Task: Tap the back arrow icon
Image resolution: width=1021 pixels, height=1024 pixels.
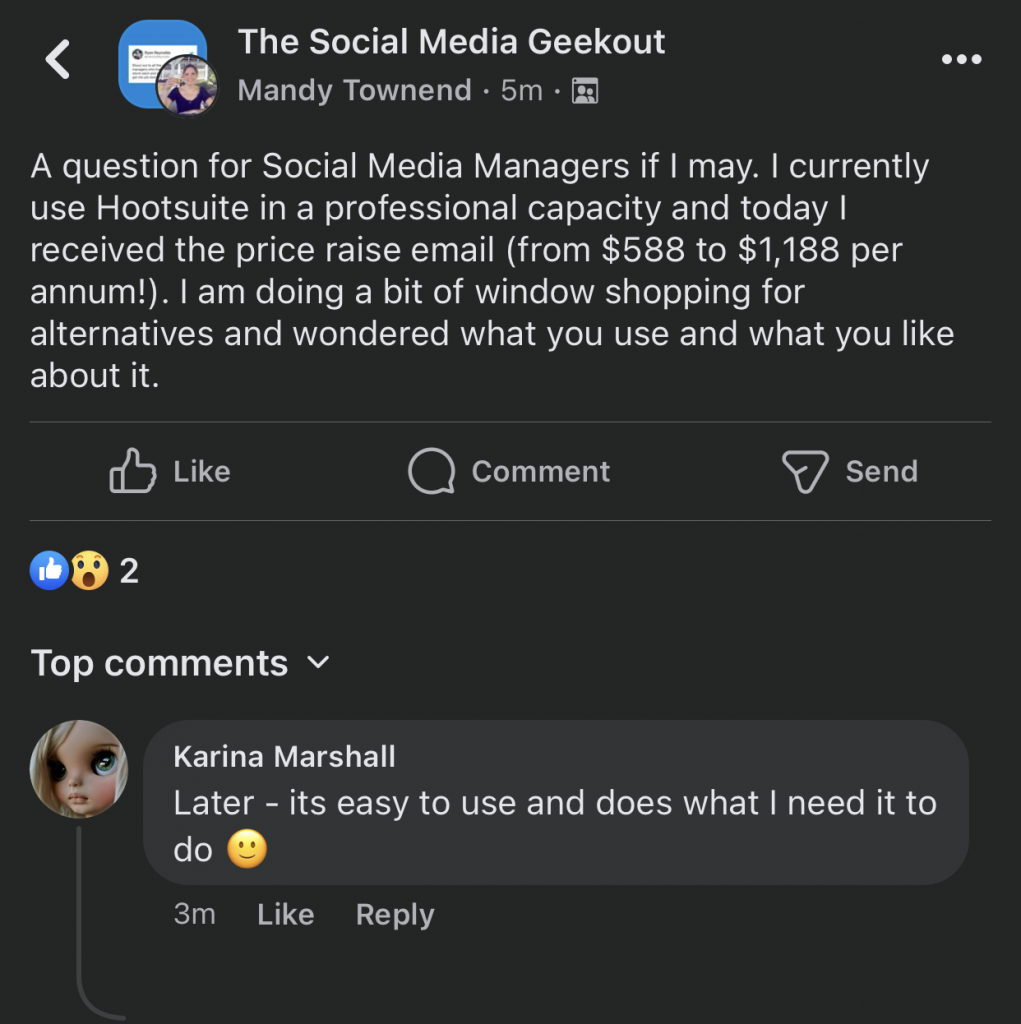Action: [58, 61]
